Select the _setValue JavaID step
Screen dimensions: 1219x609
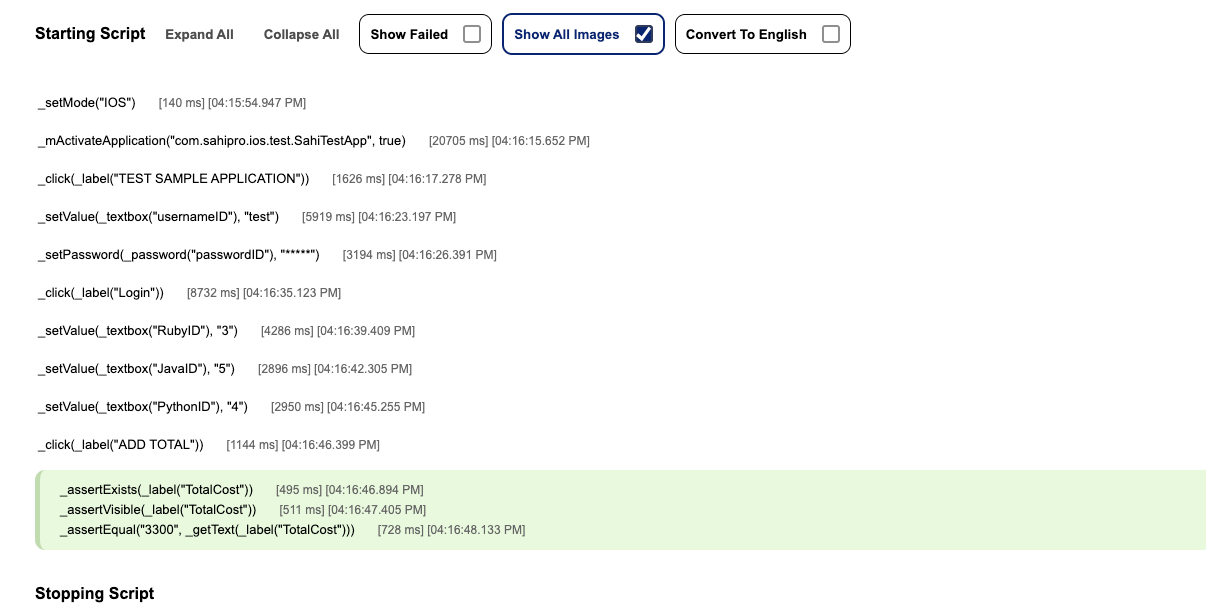click(x=136, y=369)
